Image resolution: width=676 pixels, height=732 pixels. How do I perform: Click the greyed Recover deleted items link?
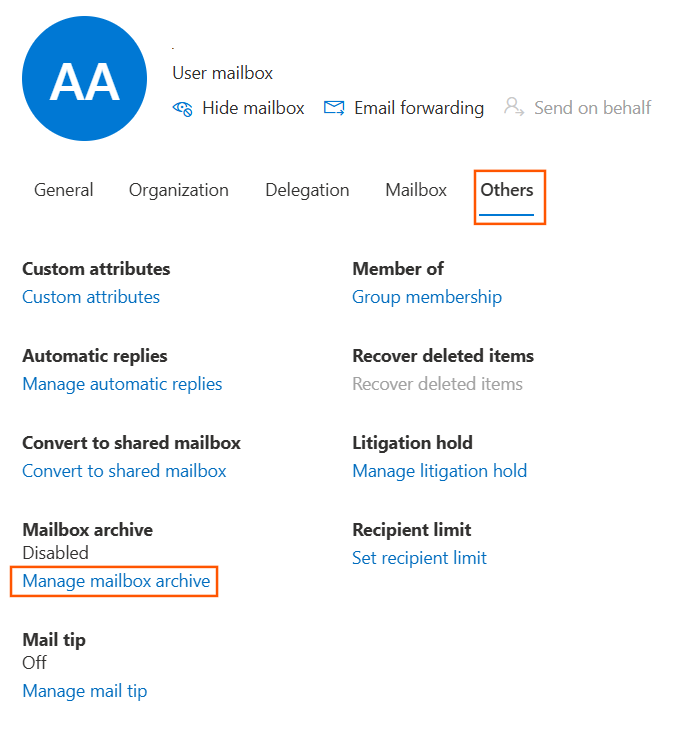437,384
